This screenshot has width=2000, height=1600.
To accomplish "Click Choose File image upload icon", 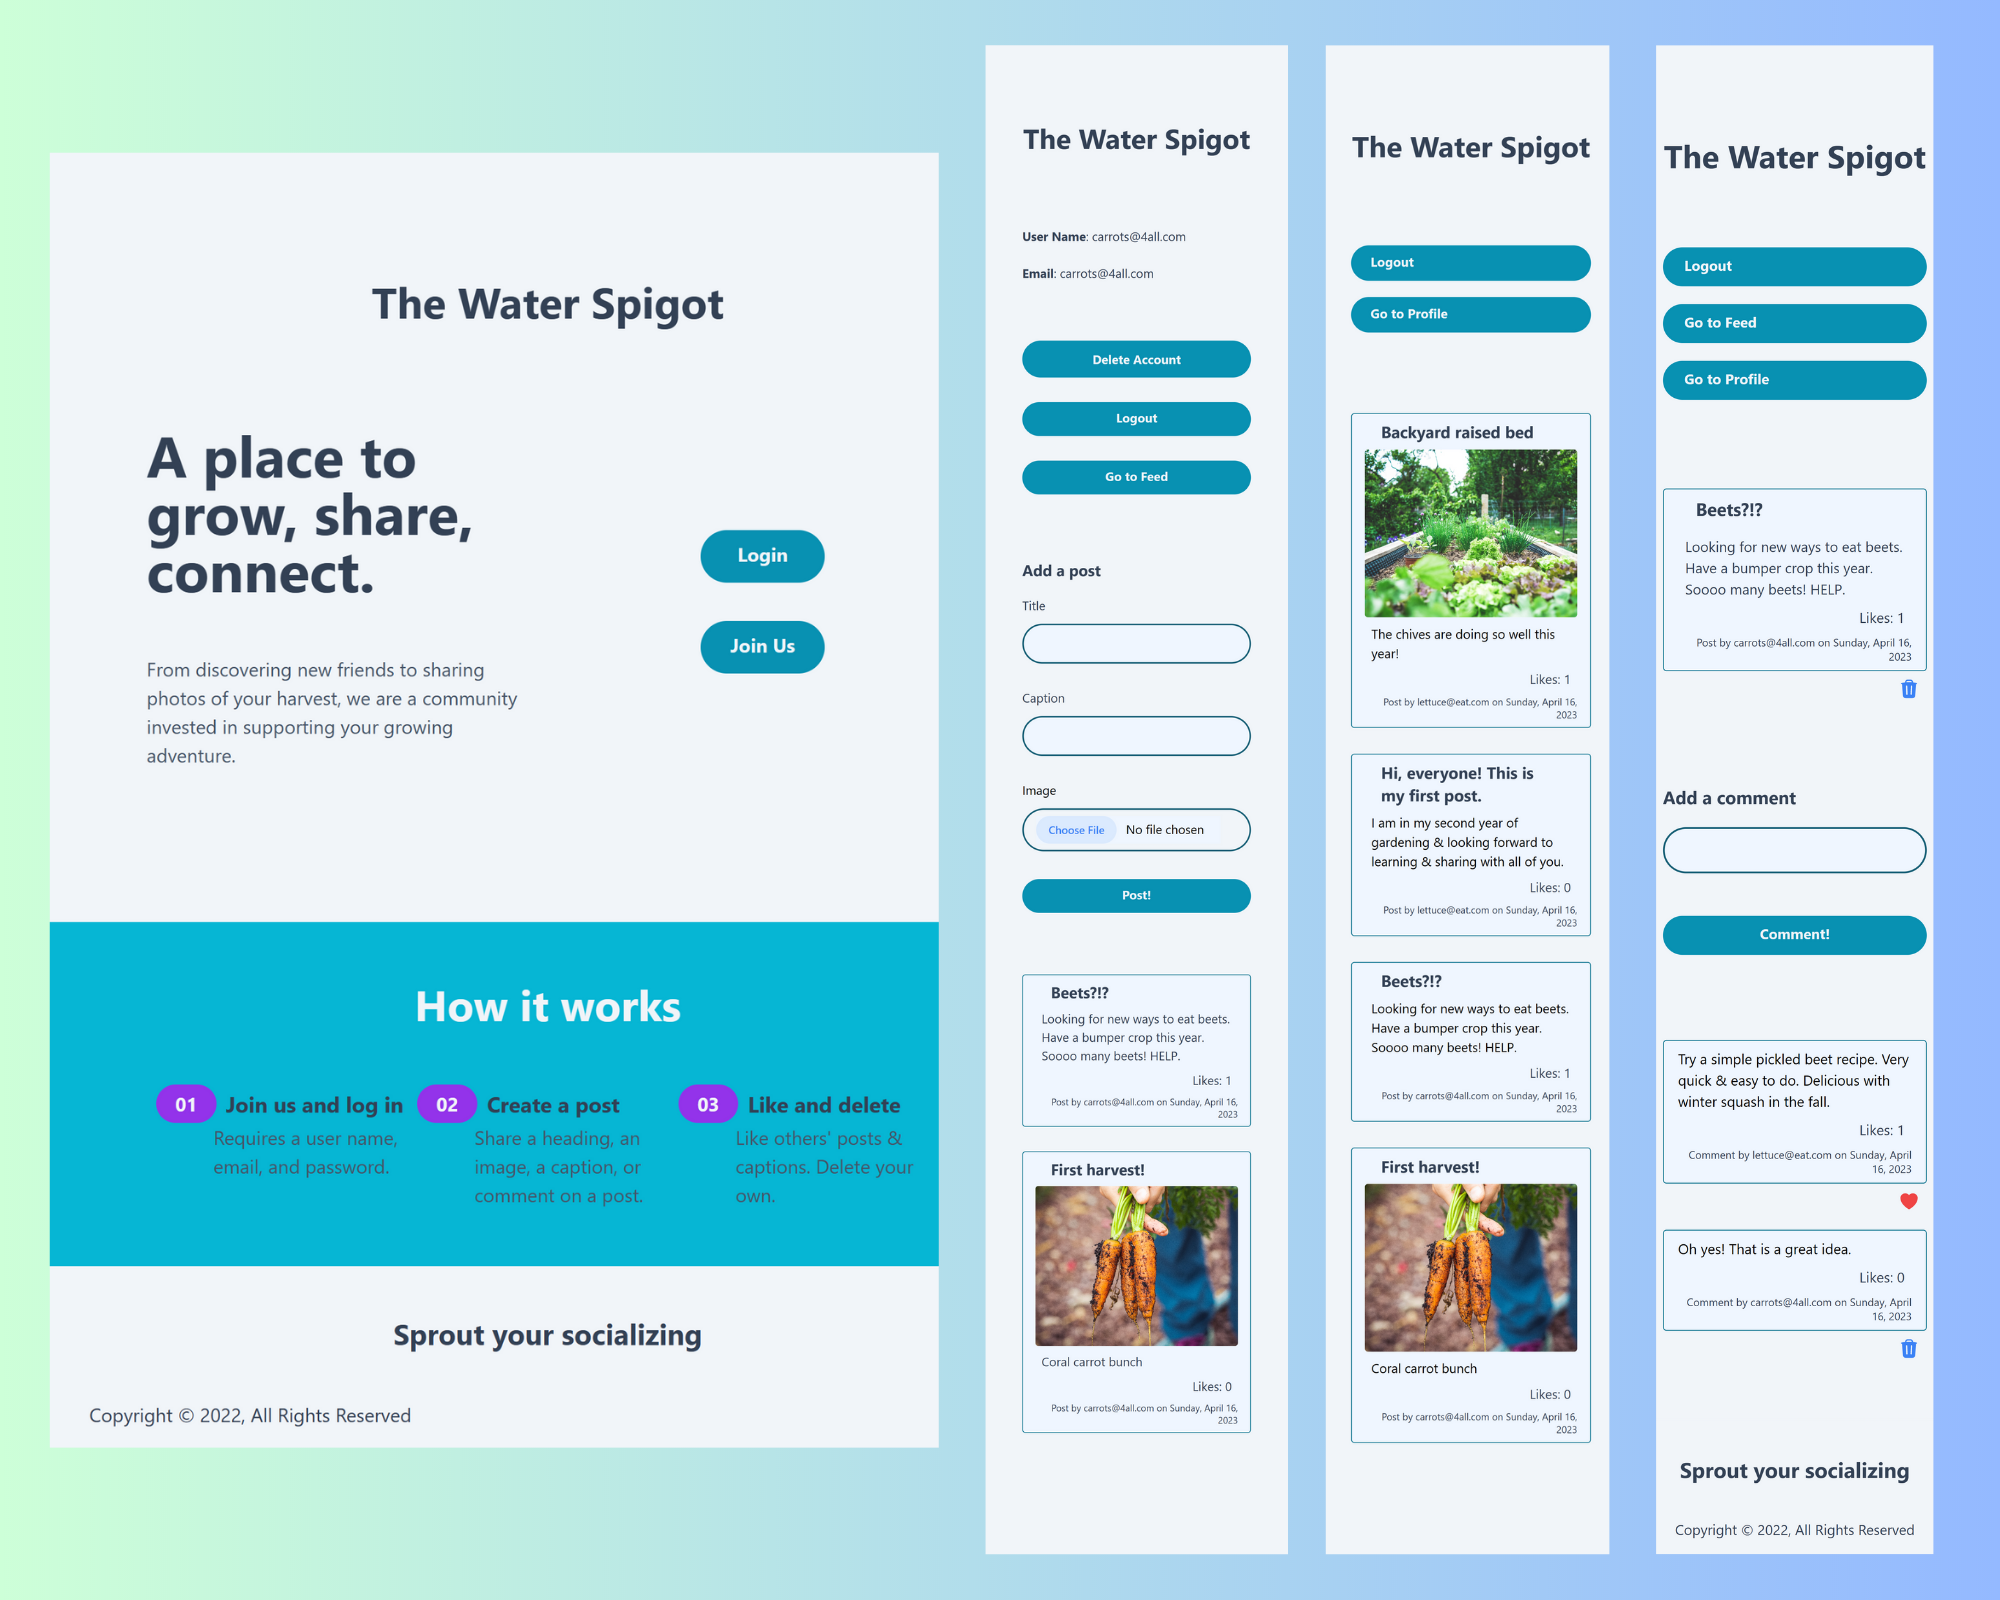I will click(x=1073, y=829).
